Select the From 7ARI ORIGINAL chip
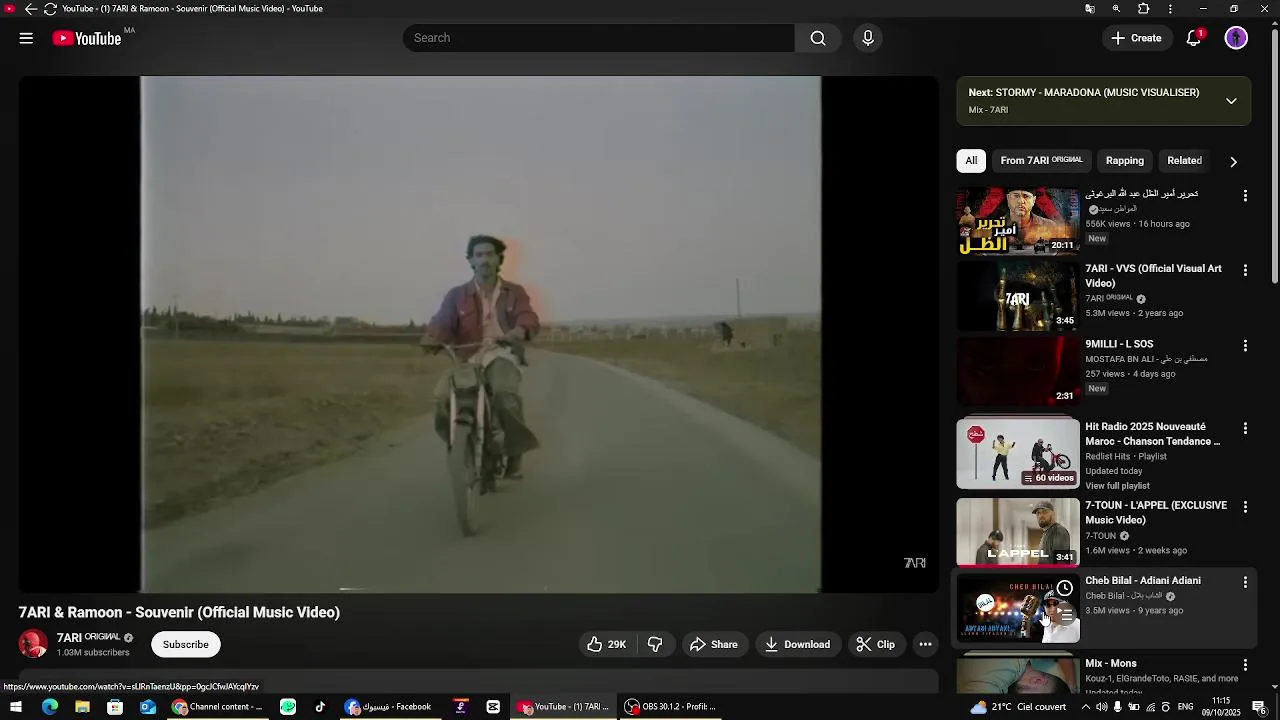Image resolution: width=1280 pixels, height=720 pixels. click(1041, 161)
